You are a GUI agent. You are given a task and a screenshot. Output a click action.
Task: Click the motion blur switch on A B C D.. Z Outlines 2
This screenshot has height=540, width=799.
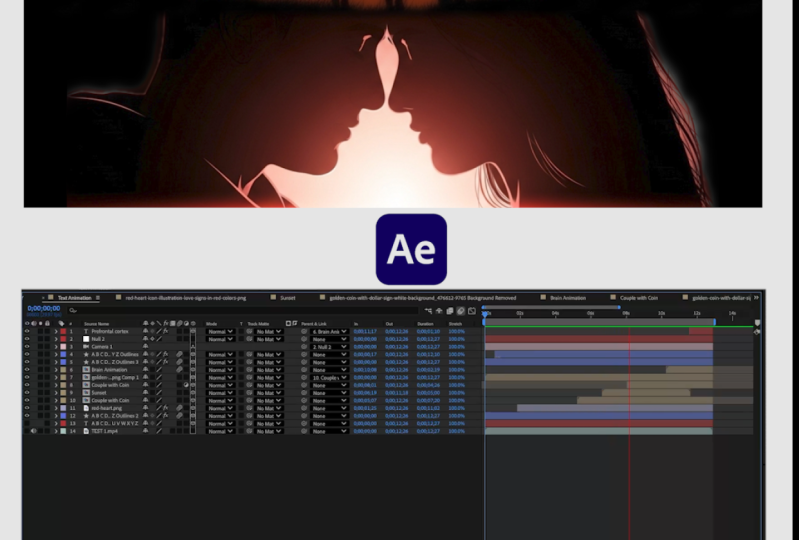(179, 416)
